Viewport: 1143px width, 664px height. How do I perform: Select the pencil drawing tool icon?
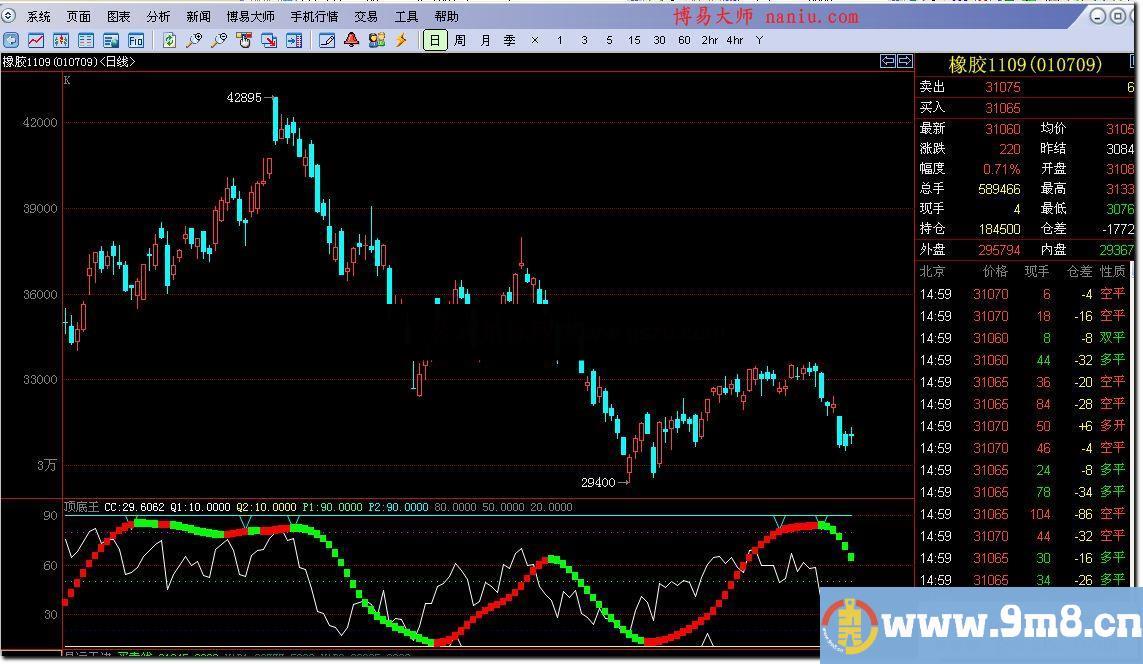pyautogui.click(x=326, y=40)
